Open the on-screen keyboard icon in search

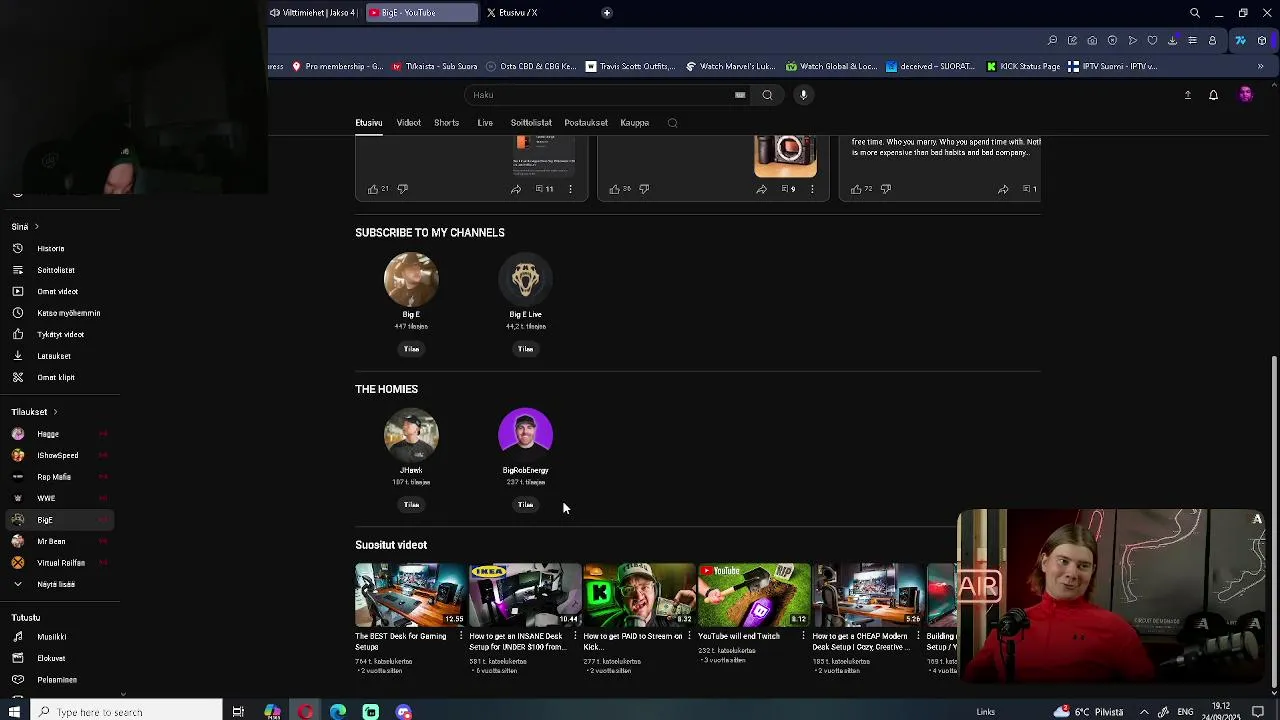[740, 95]
